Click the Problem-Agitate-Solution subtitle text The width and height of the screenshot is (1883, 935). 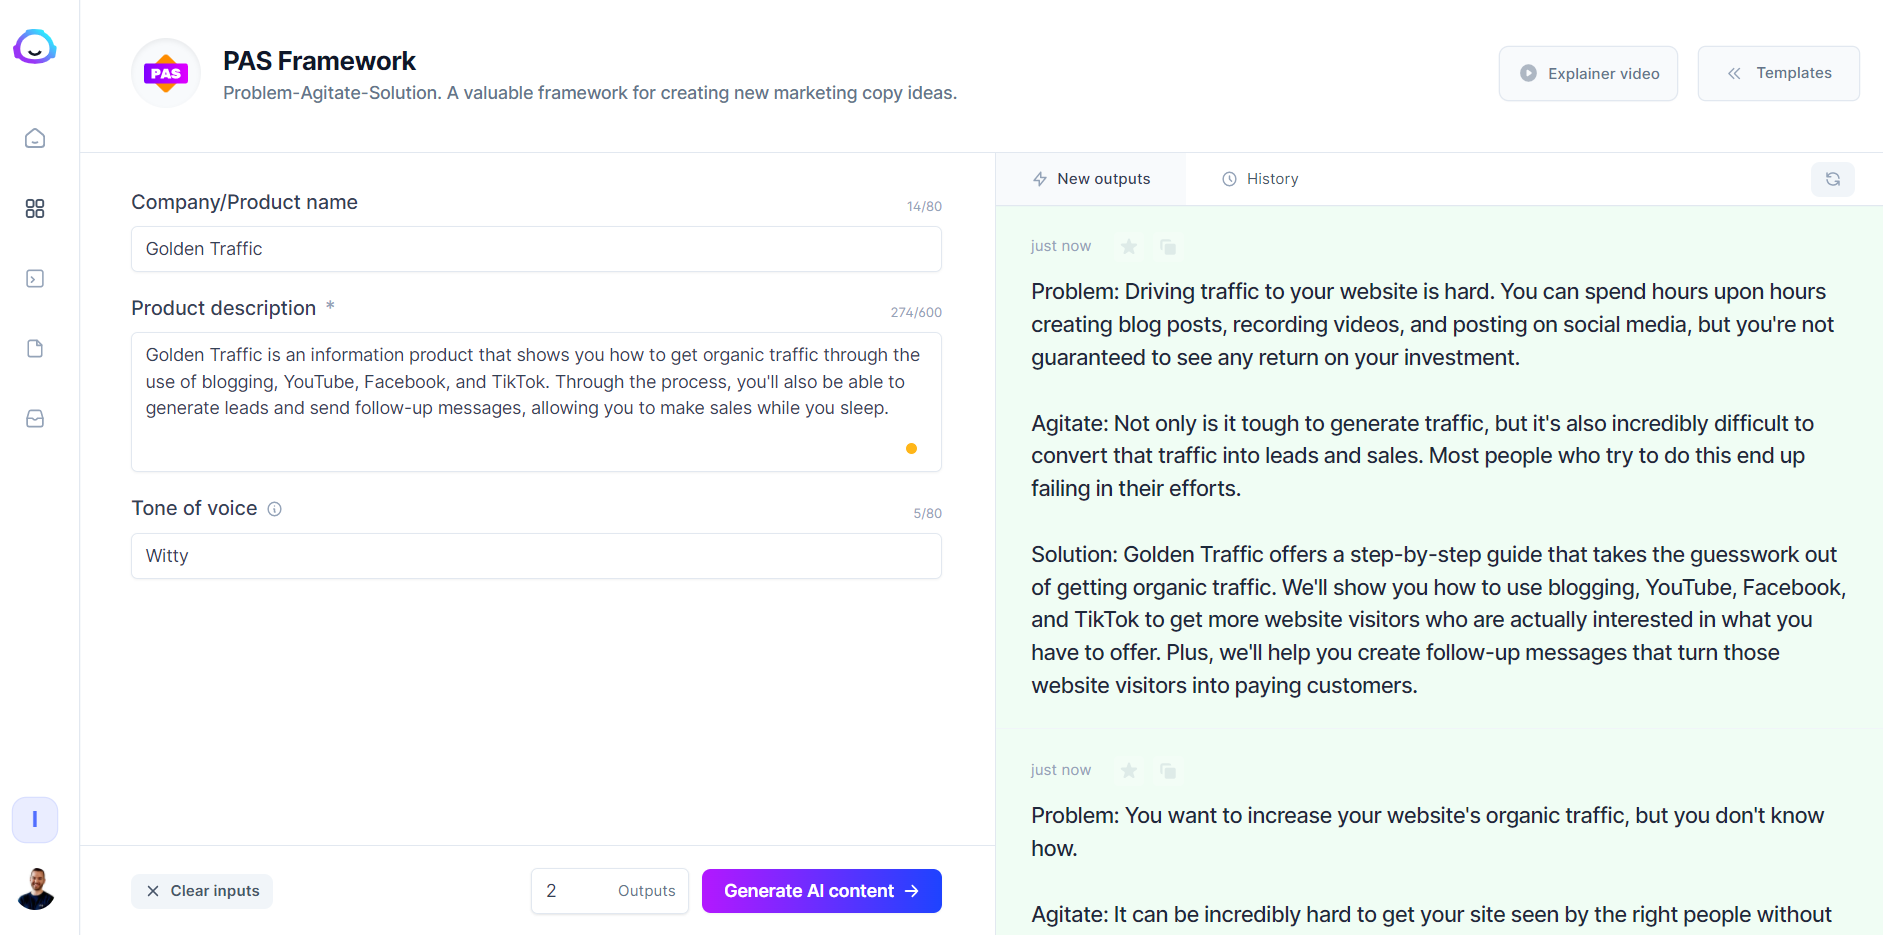click(x=590, y=93)
